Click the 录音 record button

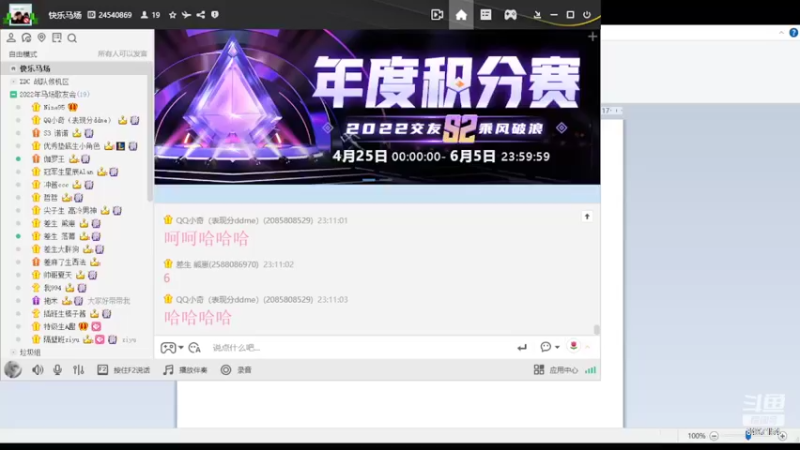pyautogui.click(x=236, y=370)
